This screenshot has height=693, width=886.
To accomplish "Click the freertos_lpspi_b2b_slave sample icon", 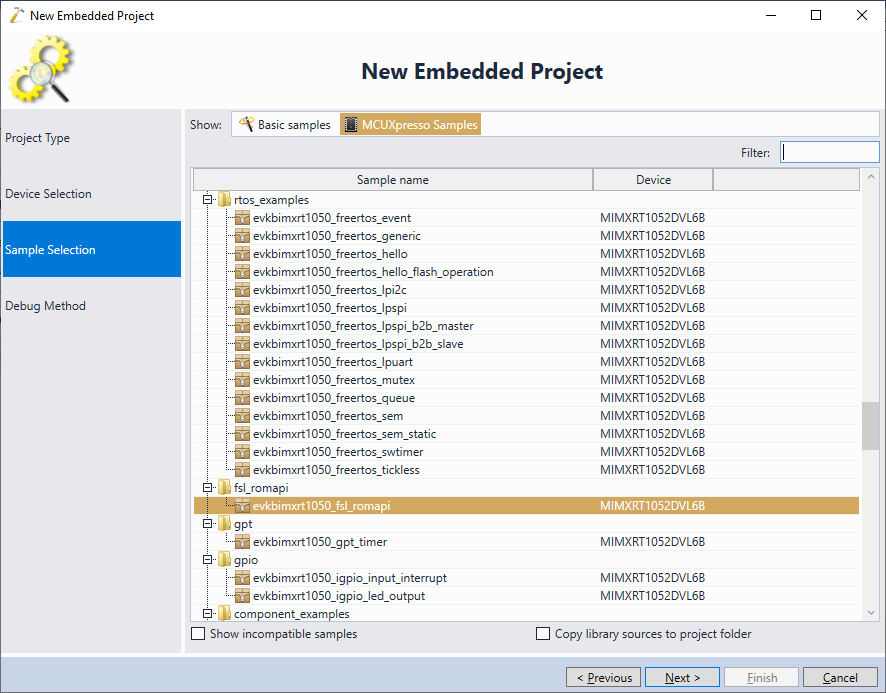I will pyautogui.click(x=242, y=344).
